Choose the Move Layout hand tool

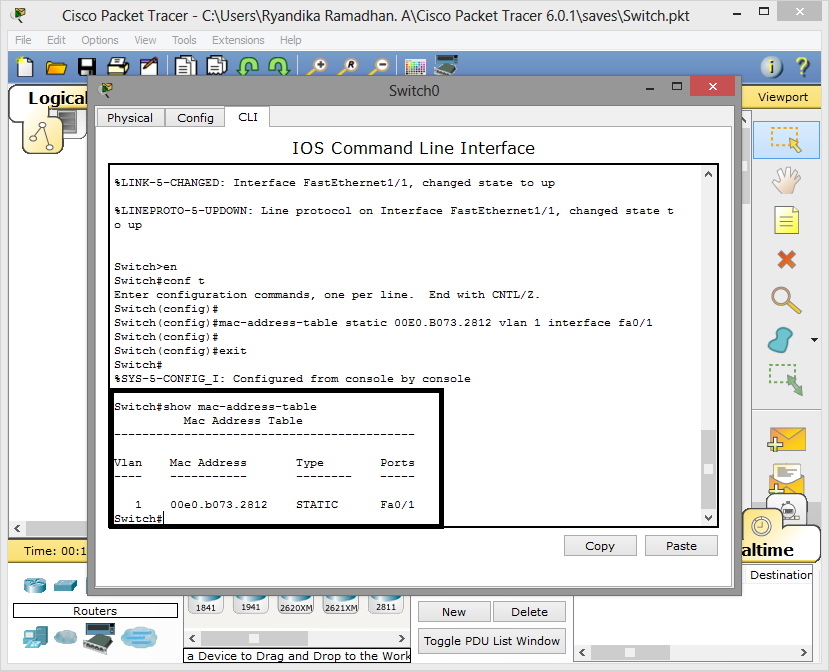click(786, 180)
